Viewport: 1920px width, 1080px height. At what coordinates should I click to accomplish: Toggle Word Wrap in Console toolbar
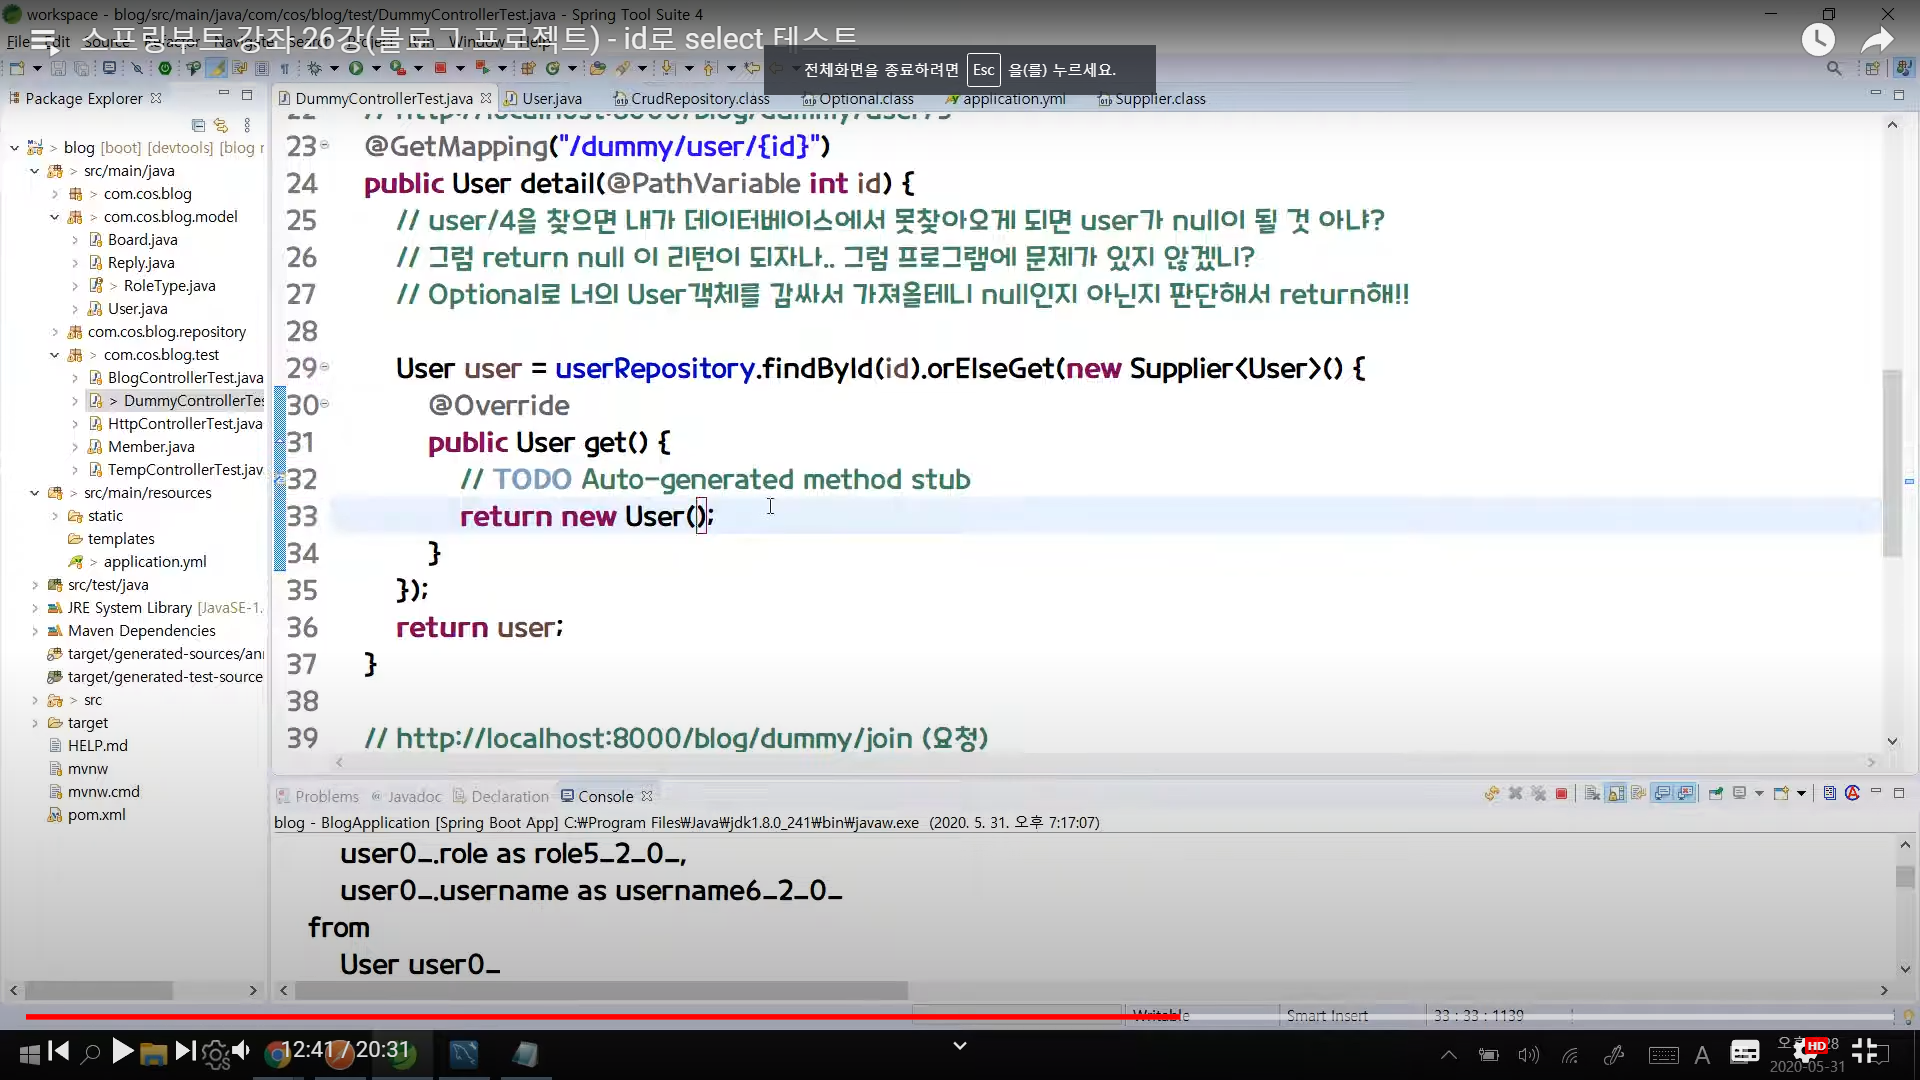click(1639, 793)
